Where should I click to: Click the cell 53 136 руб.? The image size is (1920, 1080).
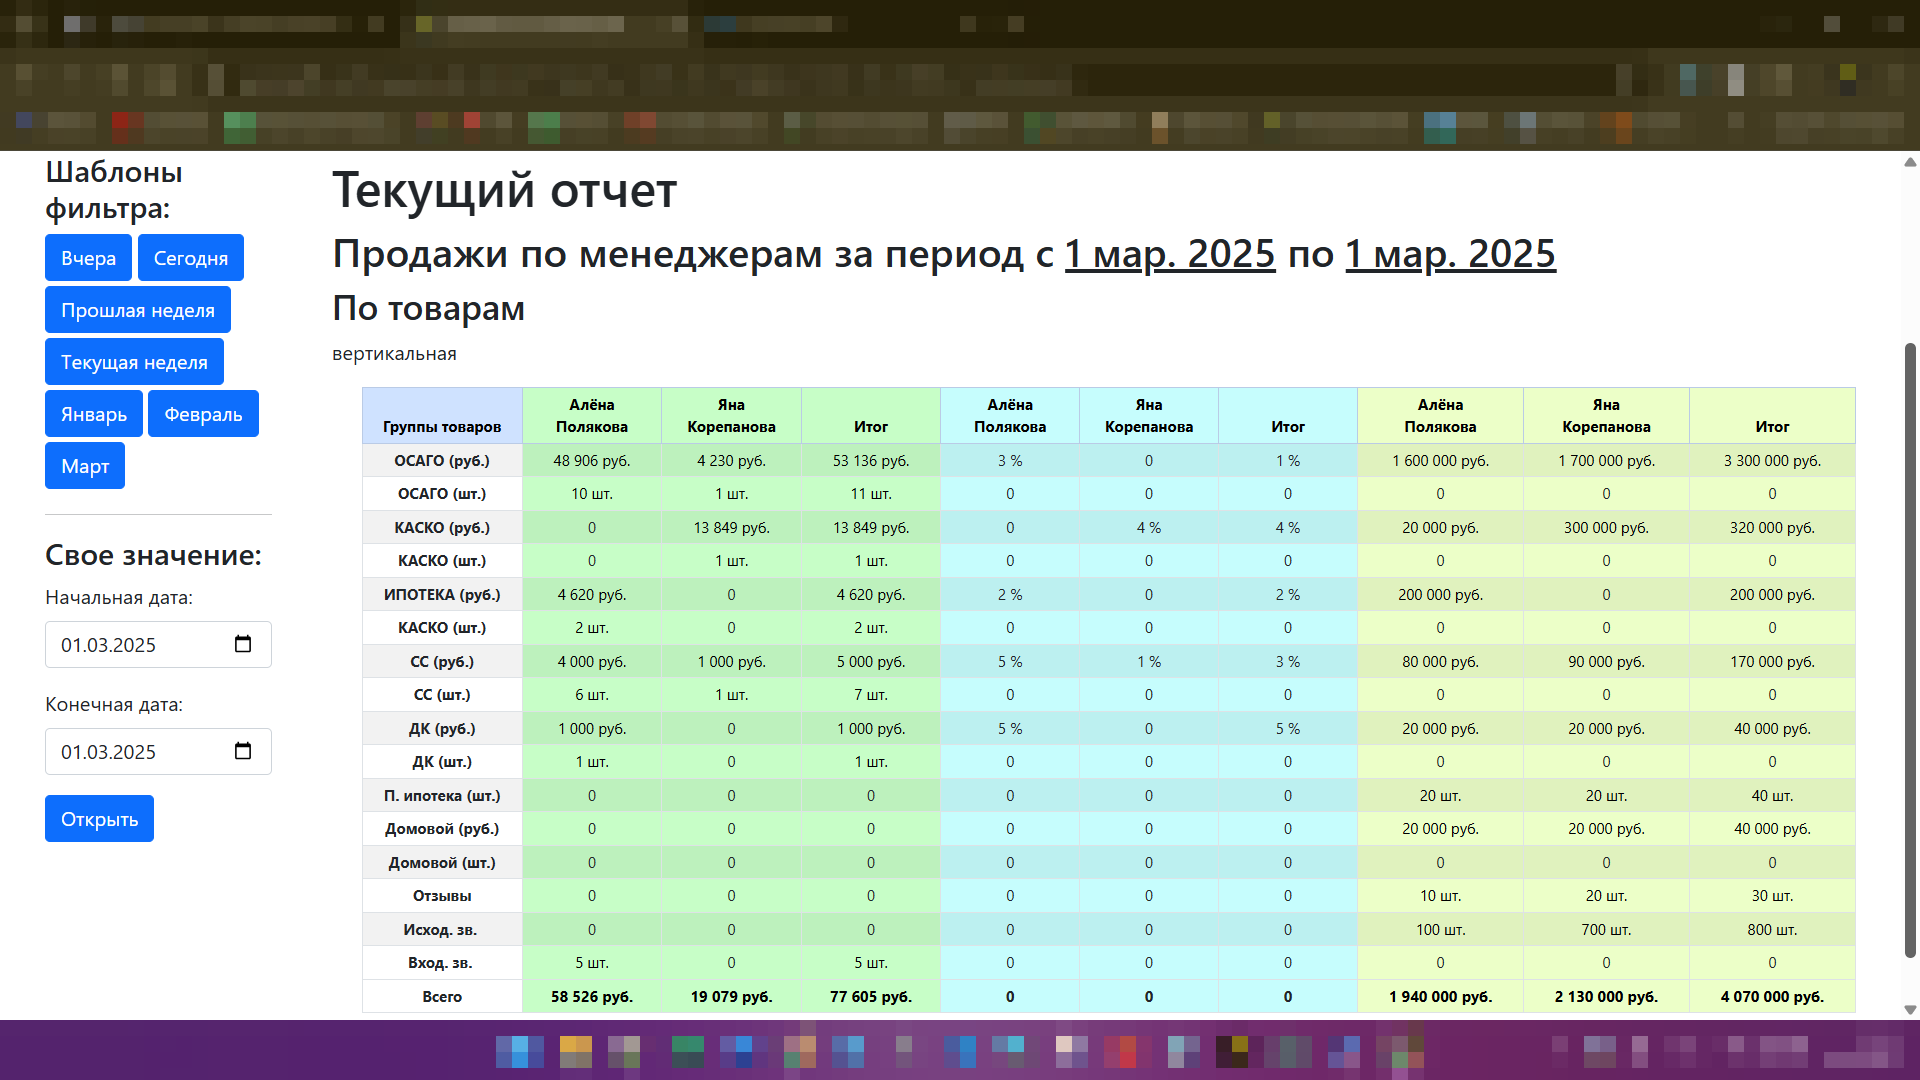871,461
